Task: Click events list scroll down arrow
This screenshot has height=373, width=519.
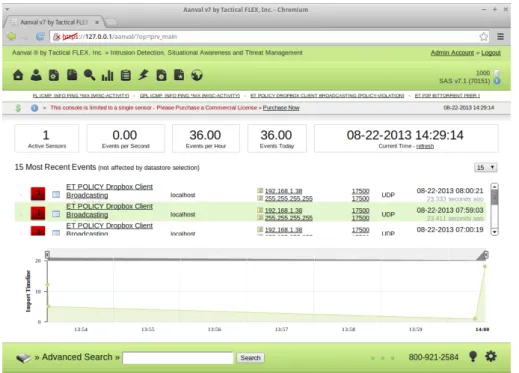Action: pos(495,232)
